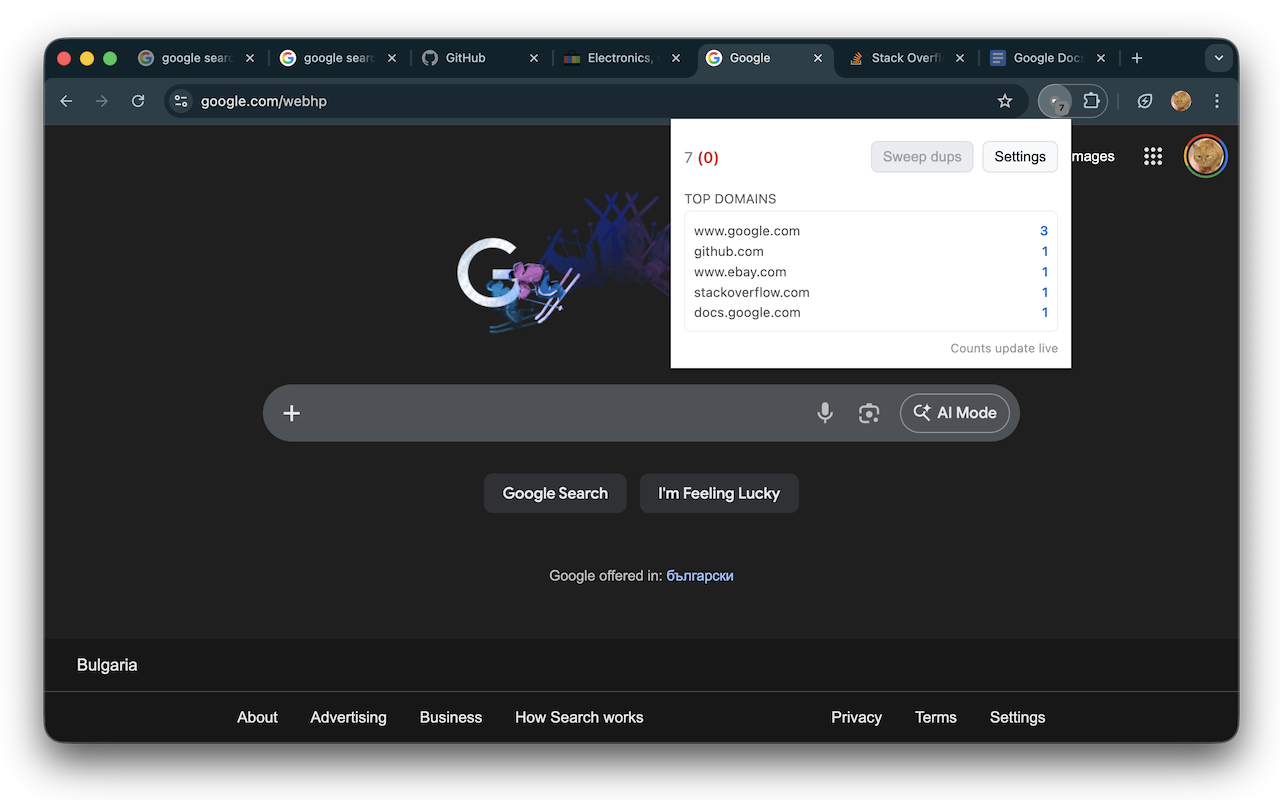Open the About link in the footer
Viewport: 1280px width, 800px height.
click(x=257, y=717)
